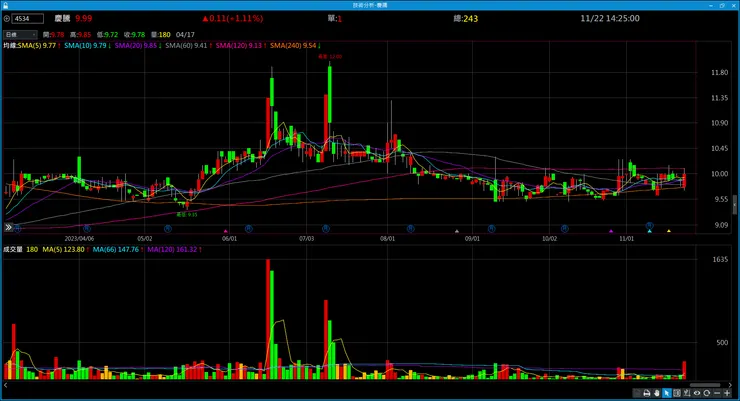The image size is (740, 401).
Task: Zoom out with the minus icon
Action: coord(717,393)
